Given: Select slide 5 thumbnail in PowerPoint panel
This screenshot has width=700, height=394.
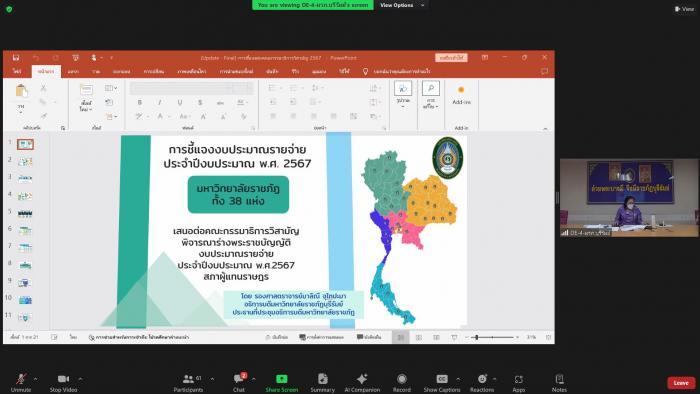Looking at the screenshot, I should [25, 214].
